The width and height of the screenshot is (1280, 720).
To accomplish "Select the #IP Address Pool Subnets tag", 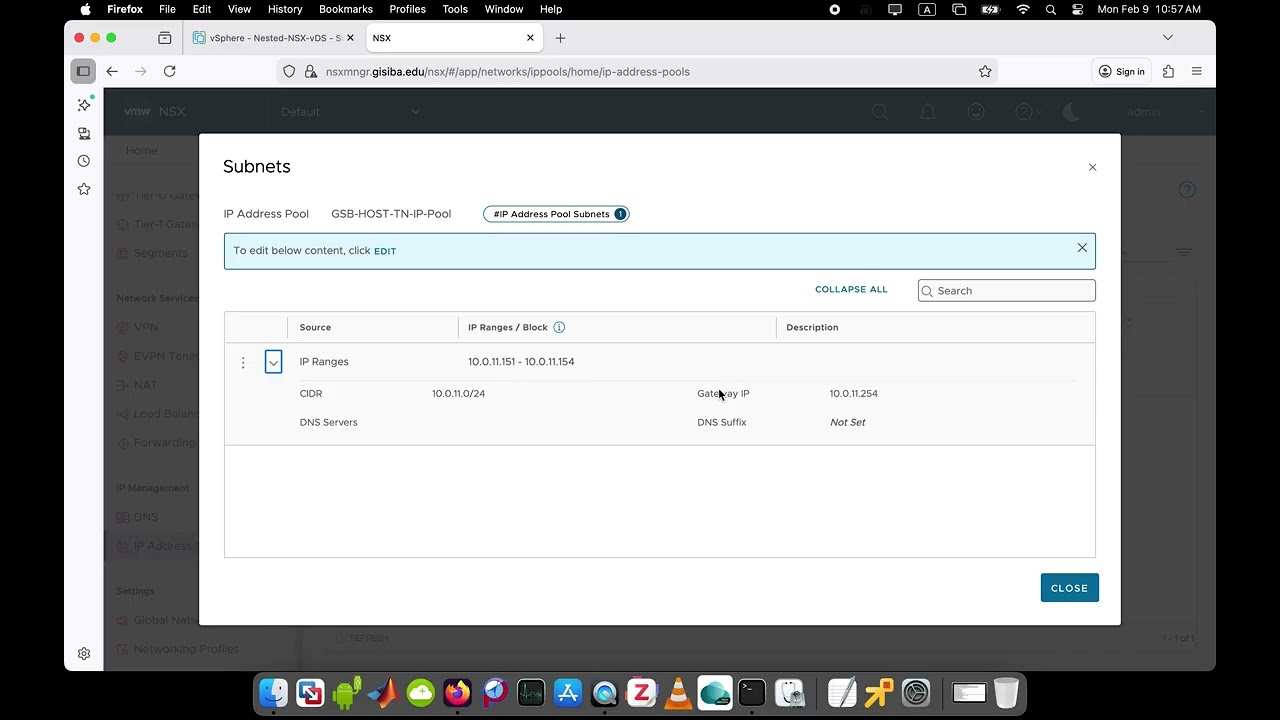I will 556,214.
